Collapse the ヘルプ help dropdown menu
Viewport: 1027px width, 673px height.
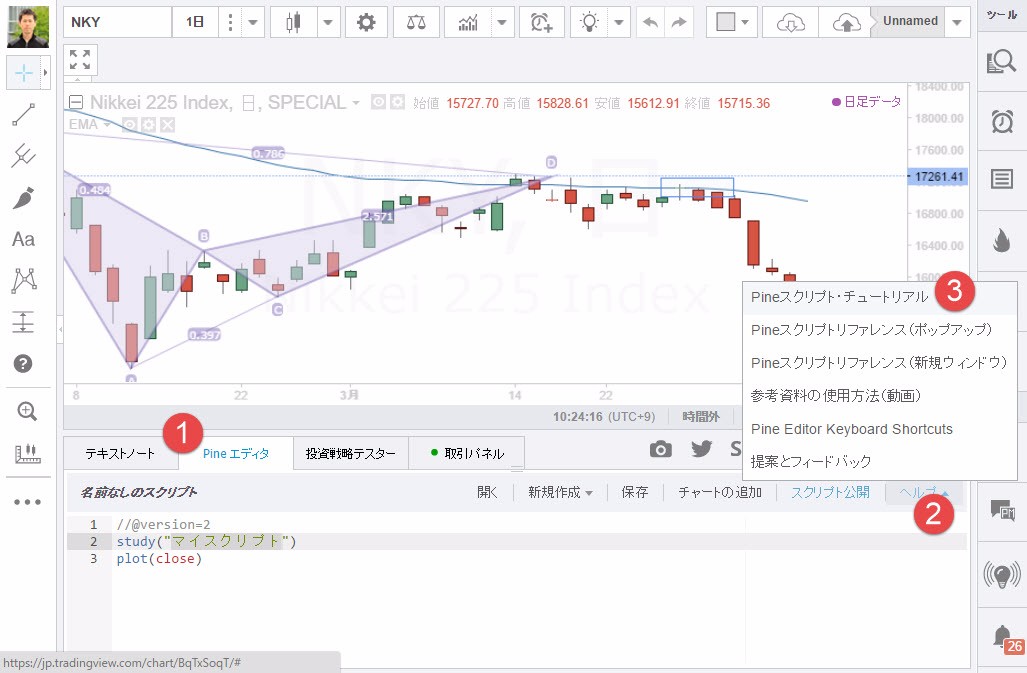coord(924,492)
